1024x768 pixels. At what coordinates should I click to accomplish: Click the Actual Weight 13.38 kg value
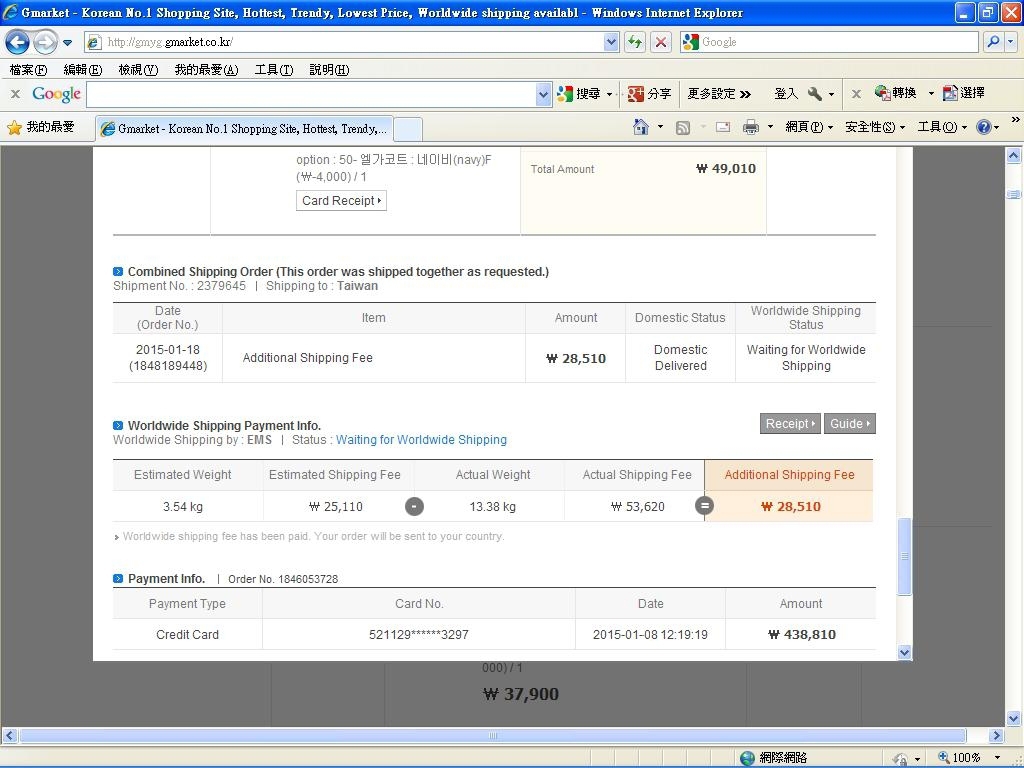pyautogui.click(x=492, y=507)
